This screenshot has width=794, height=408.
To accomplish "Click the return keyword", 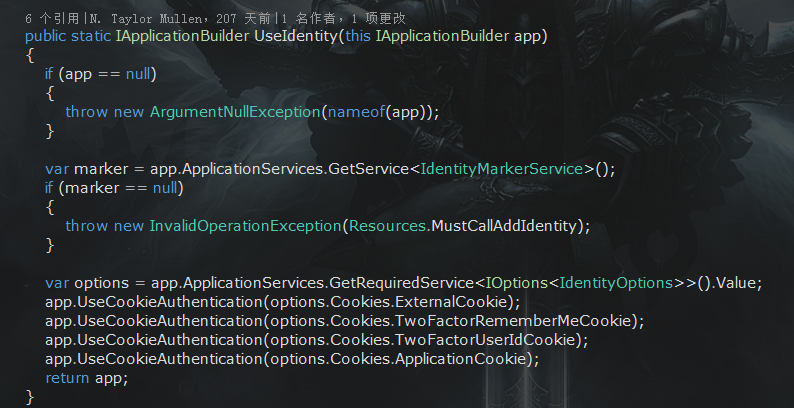I will 68,378.
